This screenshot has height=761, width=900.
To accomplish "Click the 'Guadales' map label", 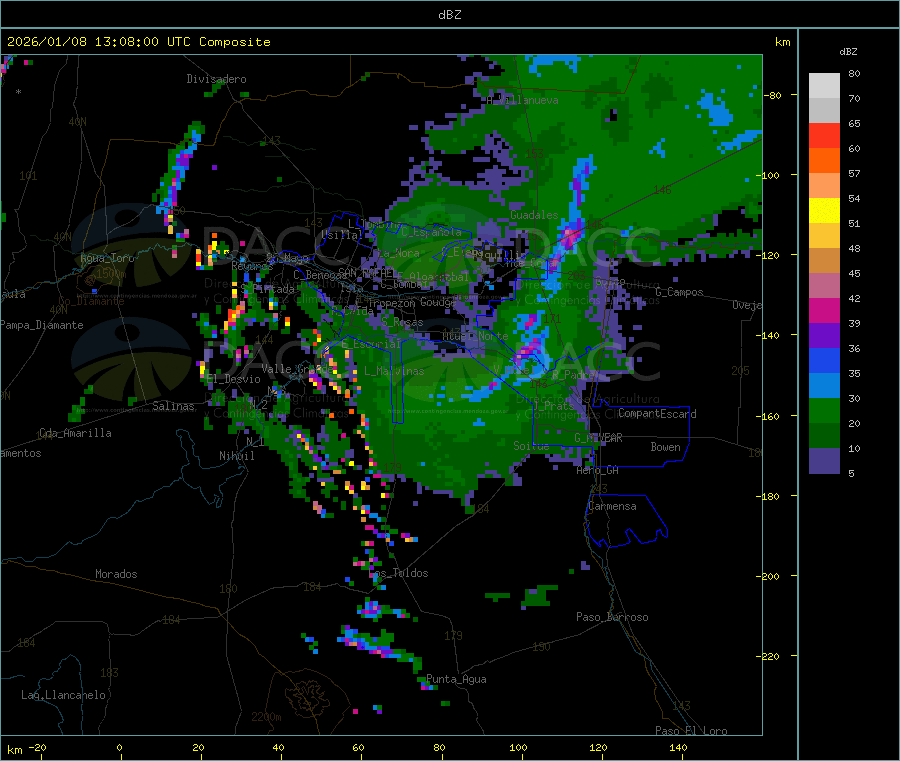I will (x=534, y=215).
